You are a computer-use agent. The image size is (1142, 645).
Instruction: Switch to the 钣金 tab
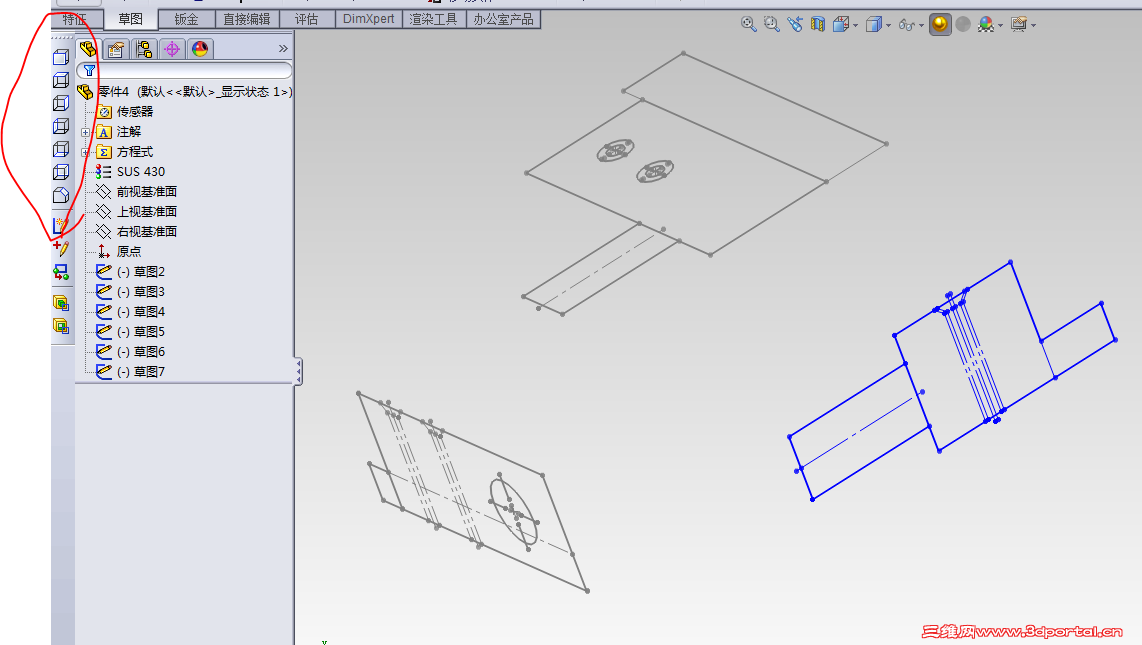186,19
